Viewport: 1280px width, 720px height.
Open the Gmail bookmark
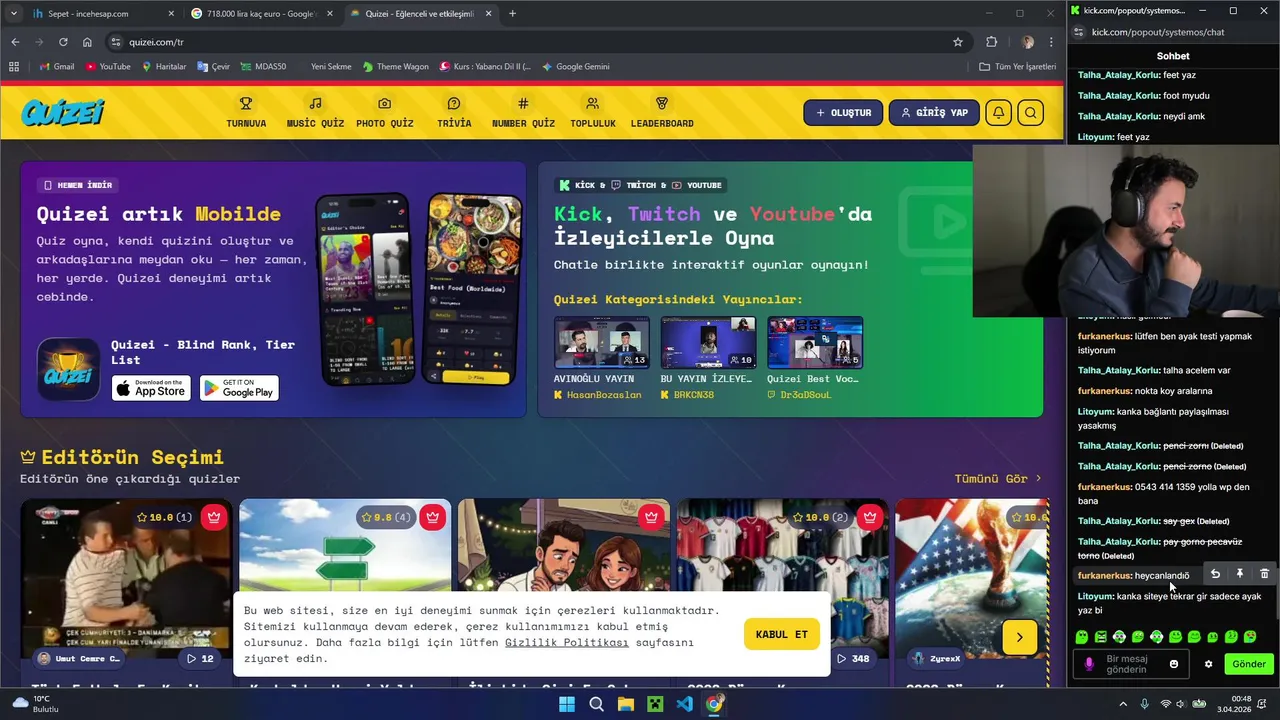click(56, 67)
